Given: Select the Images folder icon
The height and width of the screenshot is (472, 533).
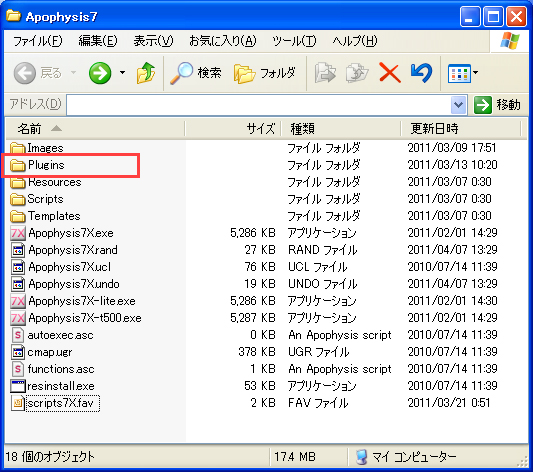Looking at the screenshot, I should coord(18,148).
